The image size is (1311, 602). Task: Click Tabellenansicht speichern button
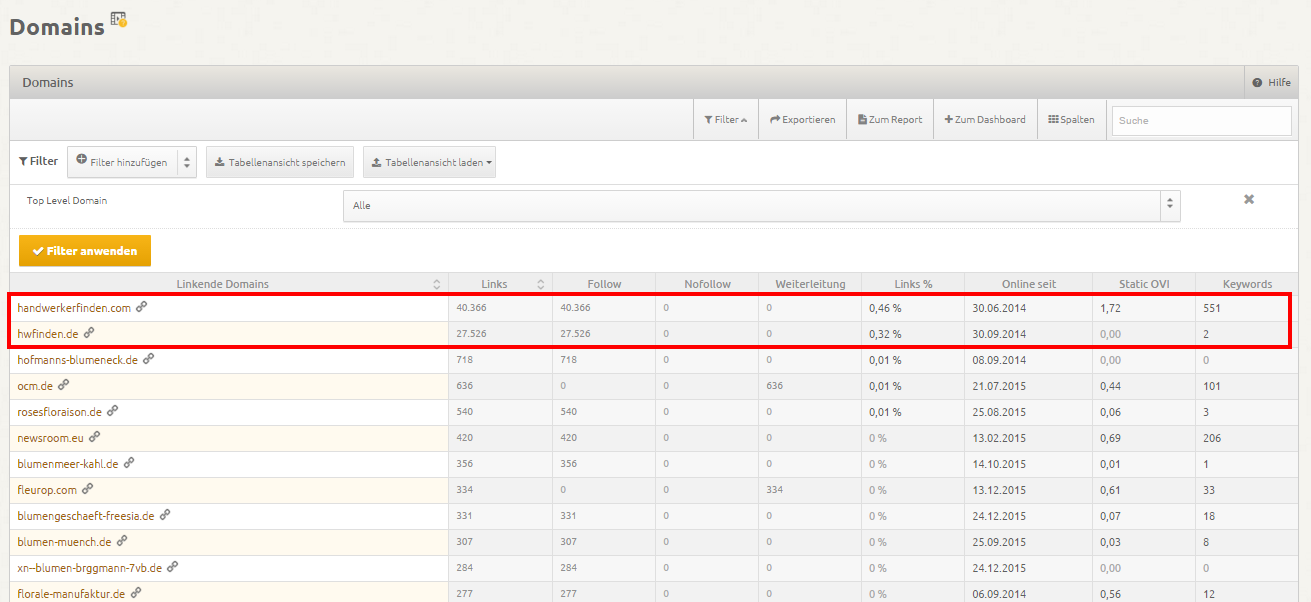pyautogui.click(x=280, y=162)
